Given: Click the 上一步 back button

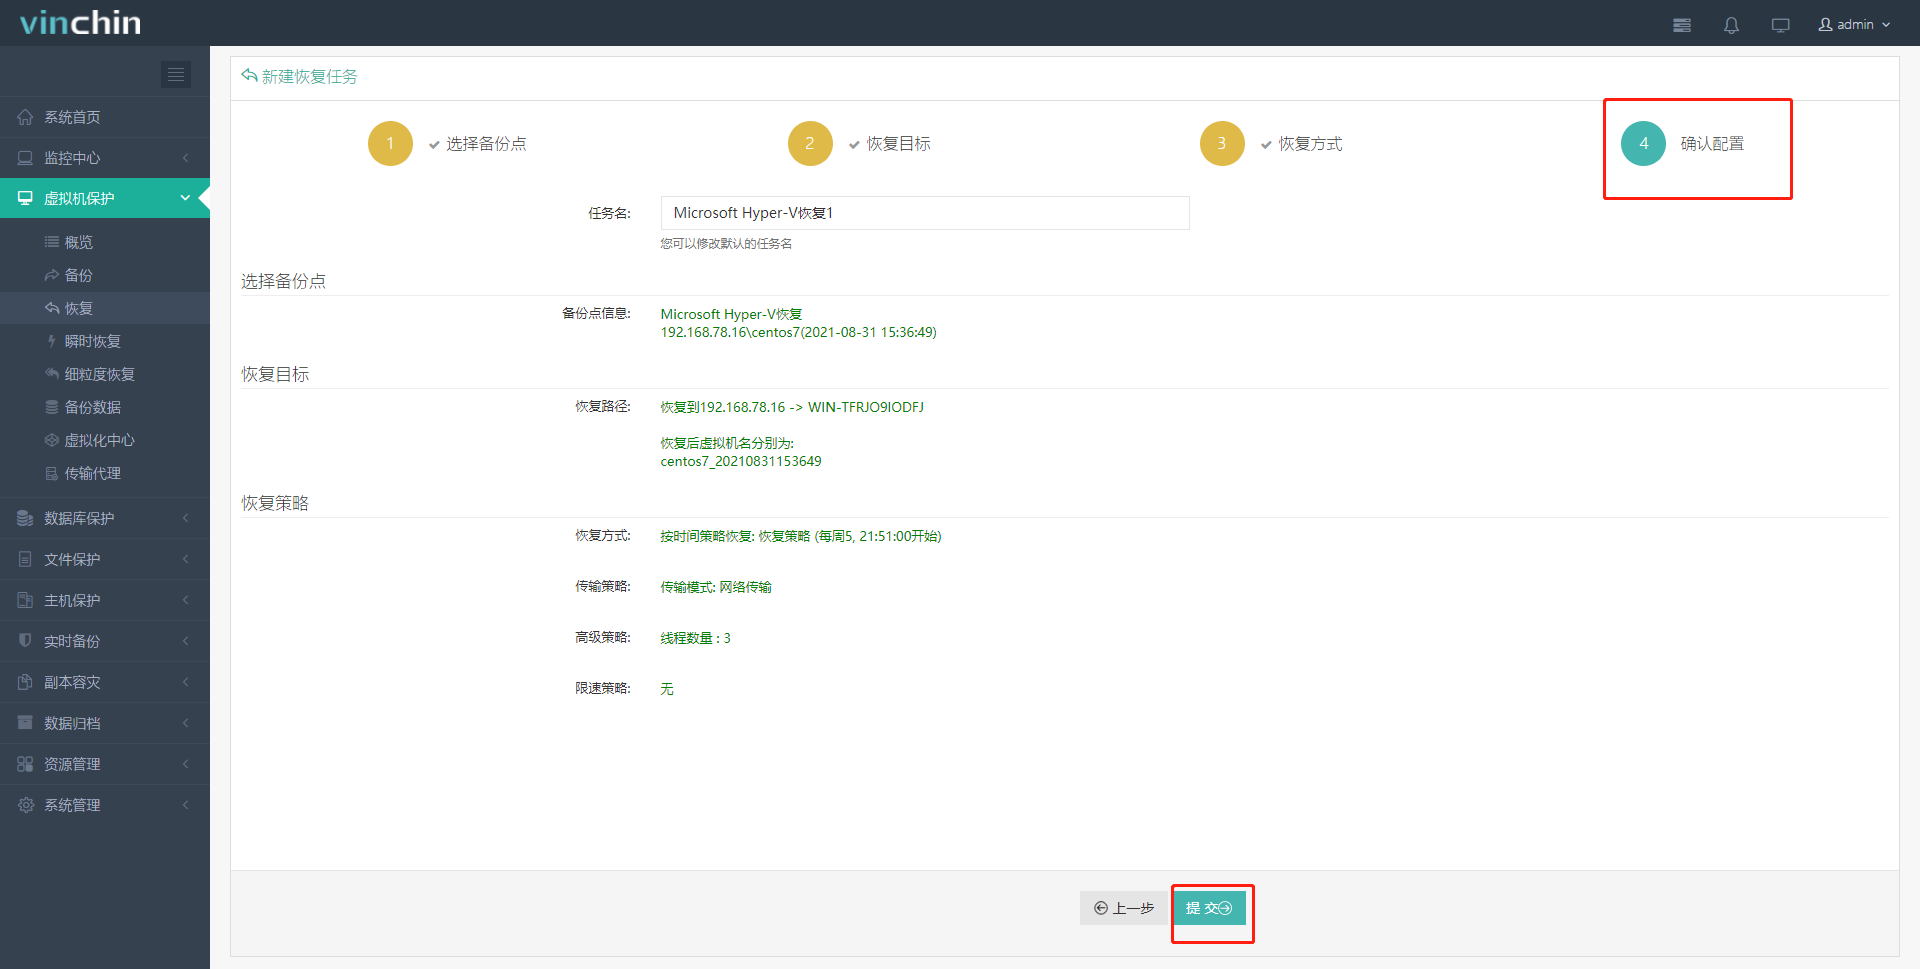Looking at the screenshot, I should pyautogui.click(x=1124, y=908).
